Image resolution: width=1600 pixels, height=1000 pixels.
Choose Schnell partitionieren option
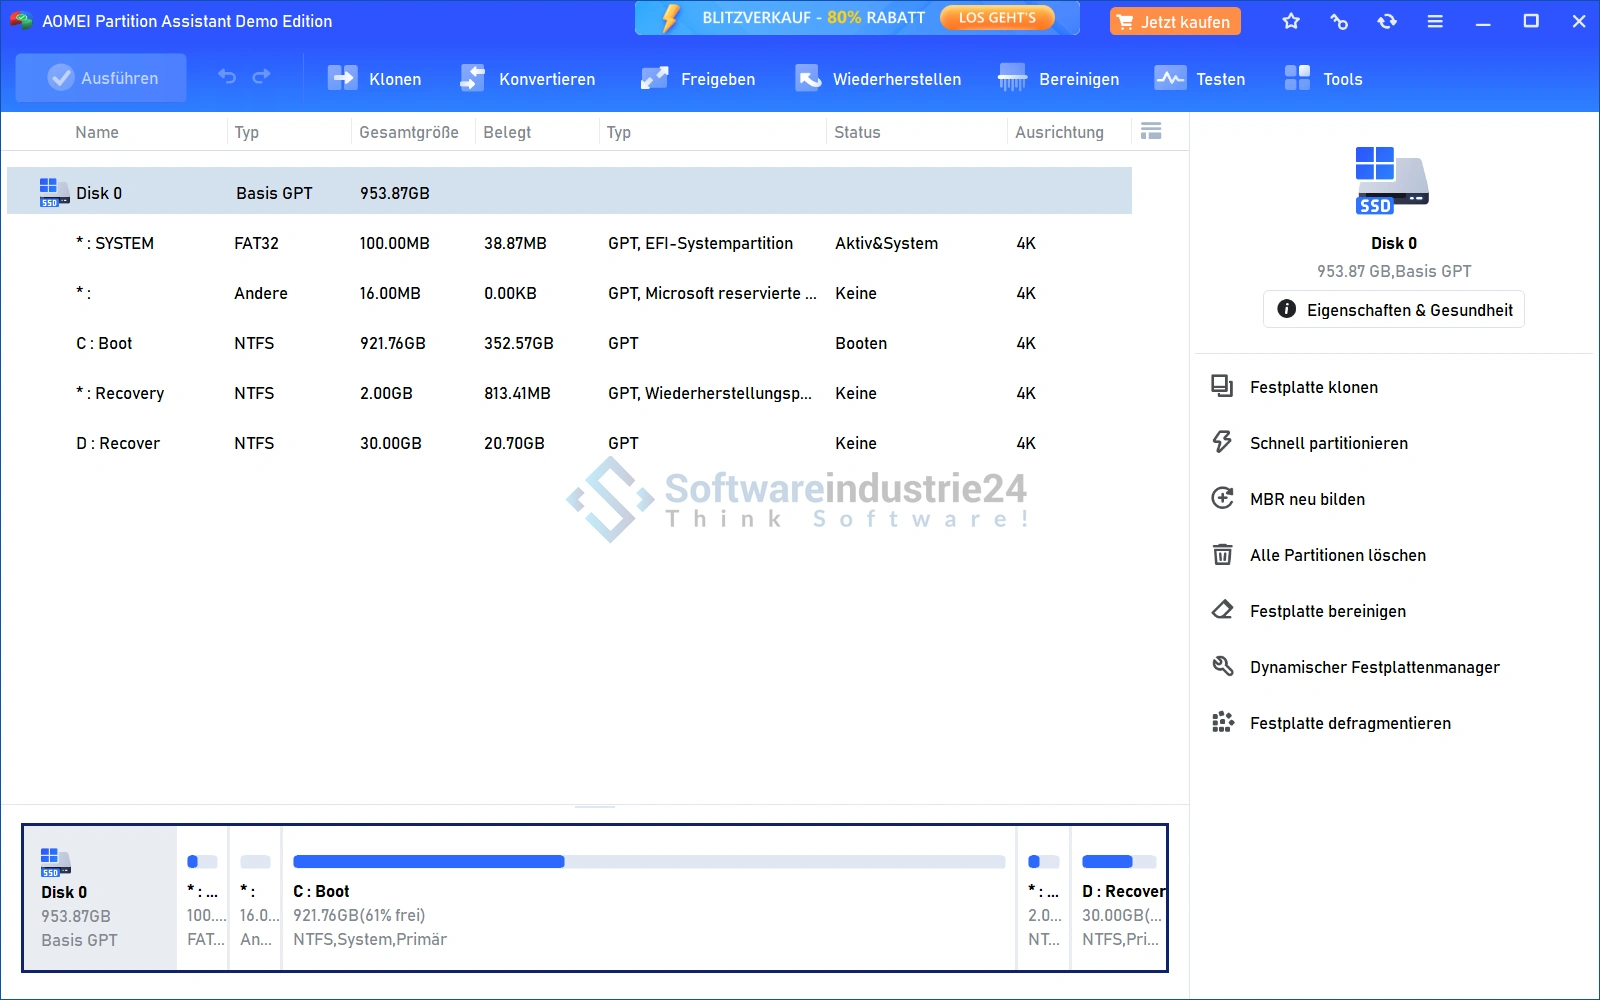click(x=1328, y=443)
